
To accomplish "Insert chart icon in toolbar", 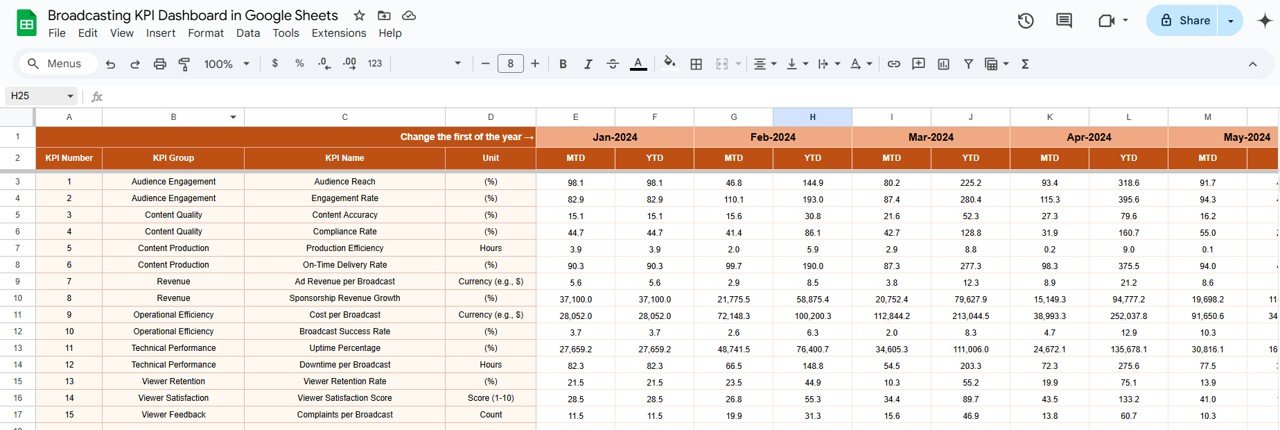I will (943, 64).
